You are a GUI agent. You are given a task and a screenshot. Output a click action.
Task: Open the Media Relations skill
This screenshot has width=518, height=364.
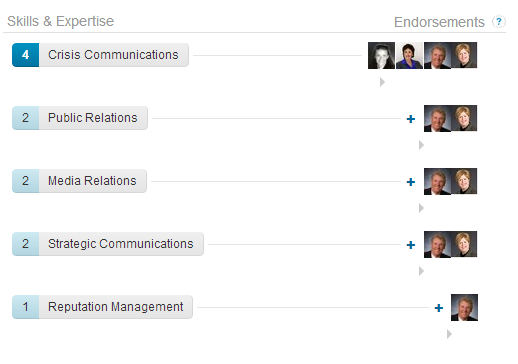[93, 181]
